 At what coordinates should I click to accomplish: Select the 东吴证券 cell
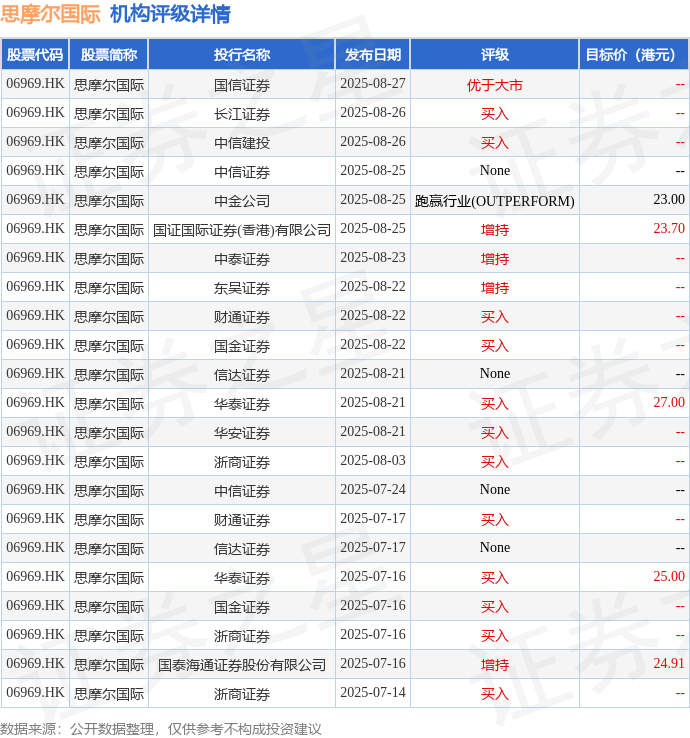(x=242, y=288)
